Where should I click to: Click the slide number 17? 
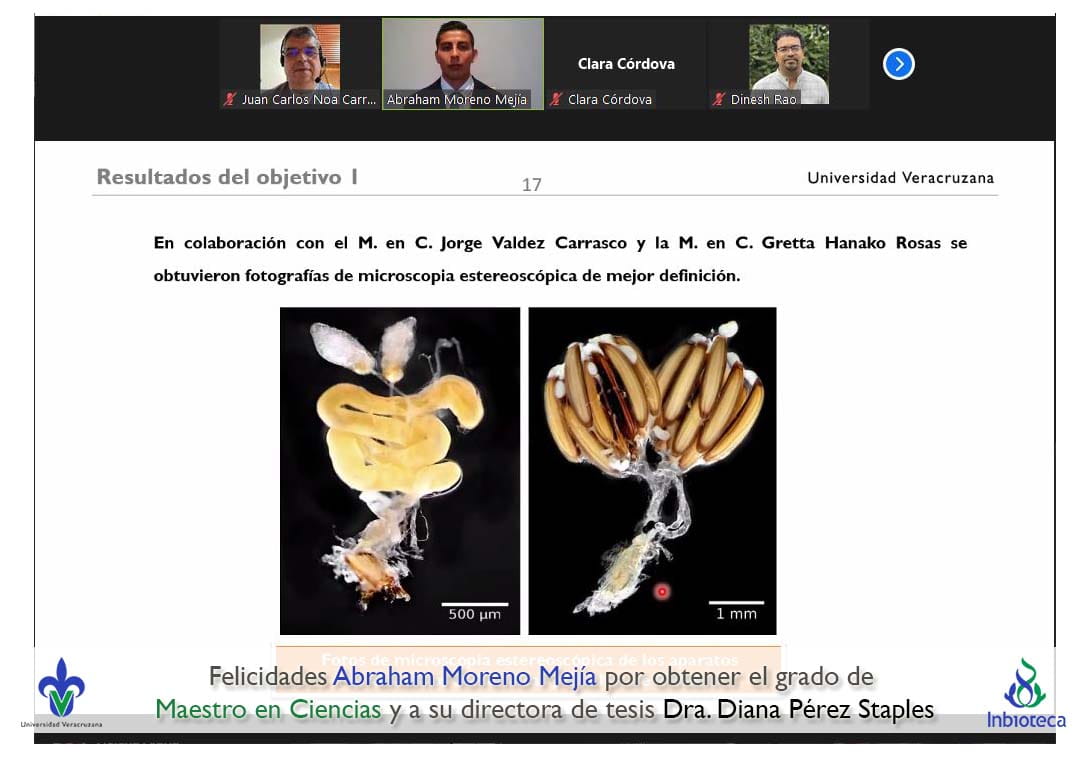pos(532,184)
